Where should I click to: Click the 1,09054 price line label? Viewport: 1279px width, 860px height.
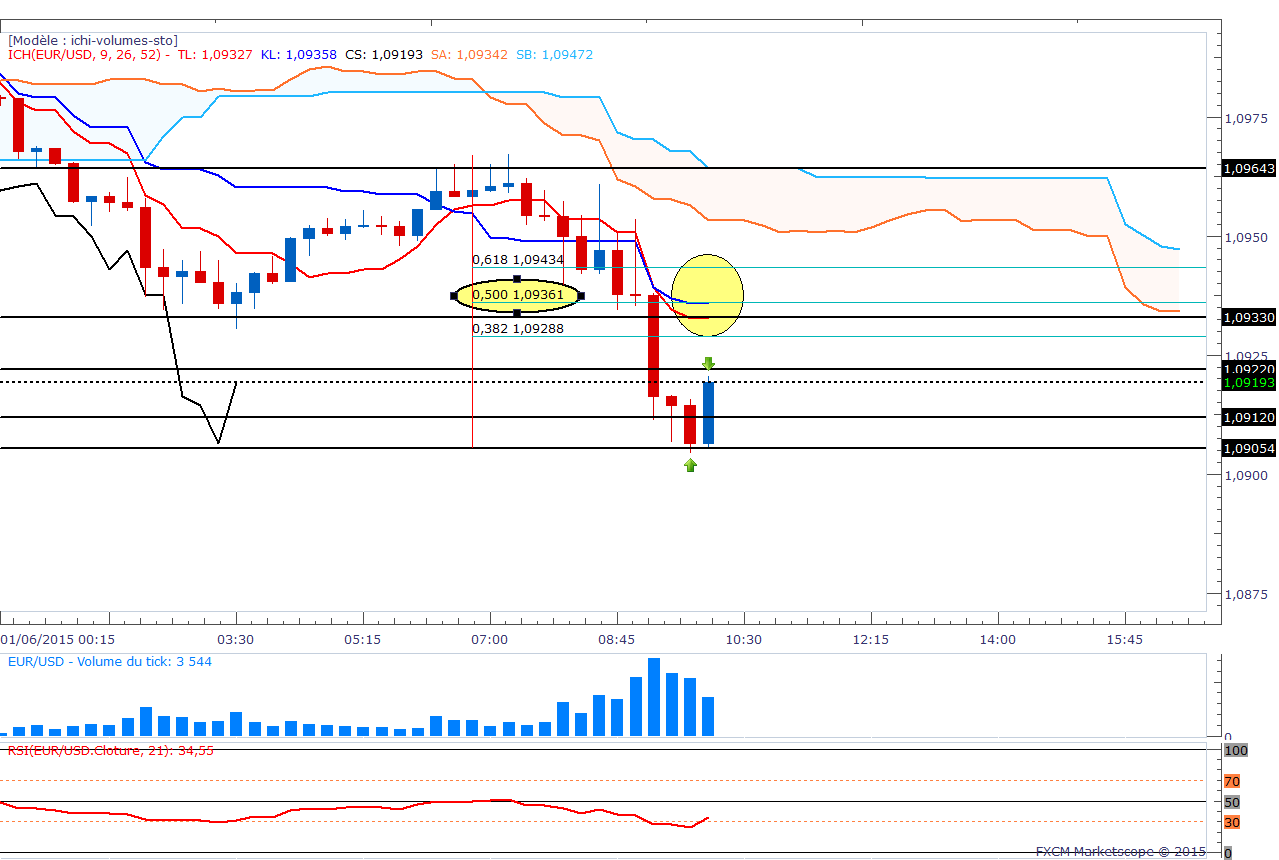coord(1249,448)
